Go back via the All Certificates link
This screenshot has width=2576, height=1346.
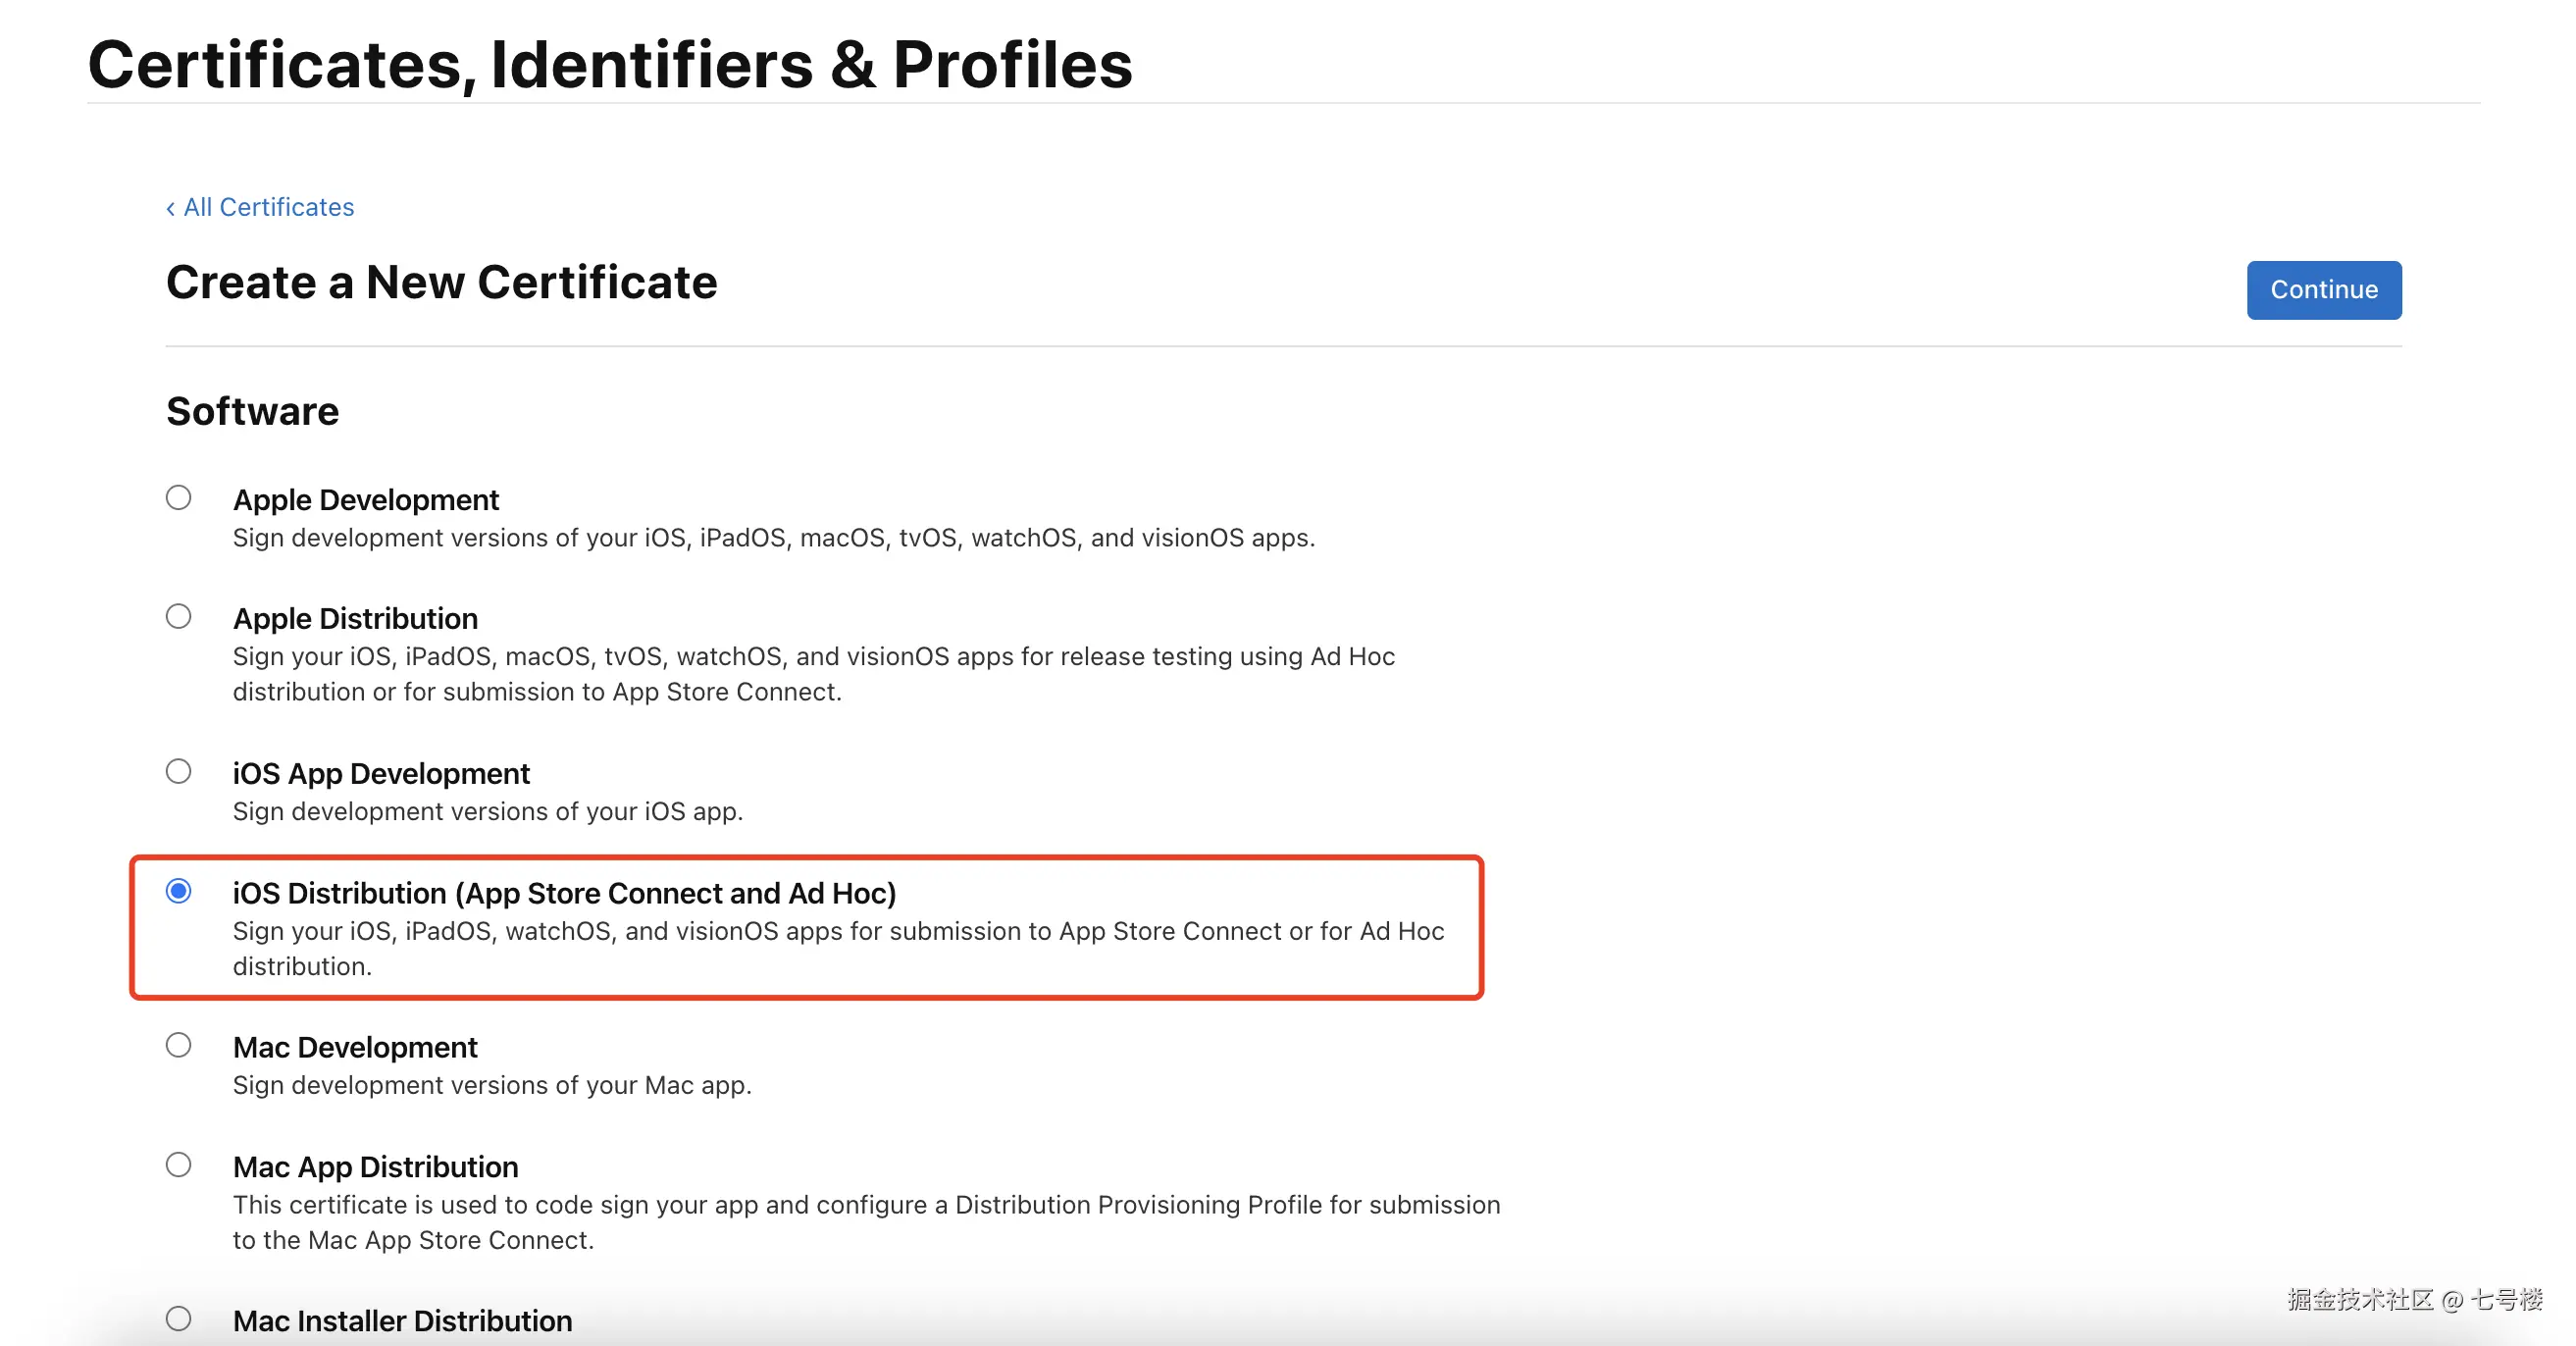click(x=261, y=207)
